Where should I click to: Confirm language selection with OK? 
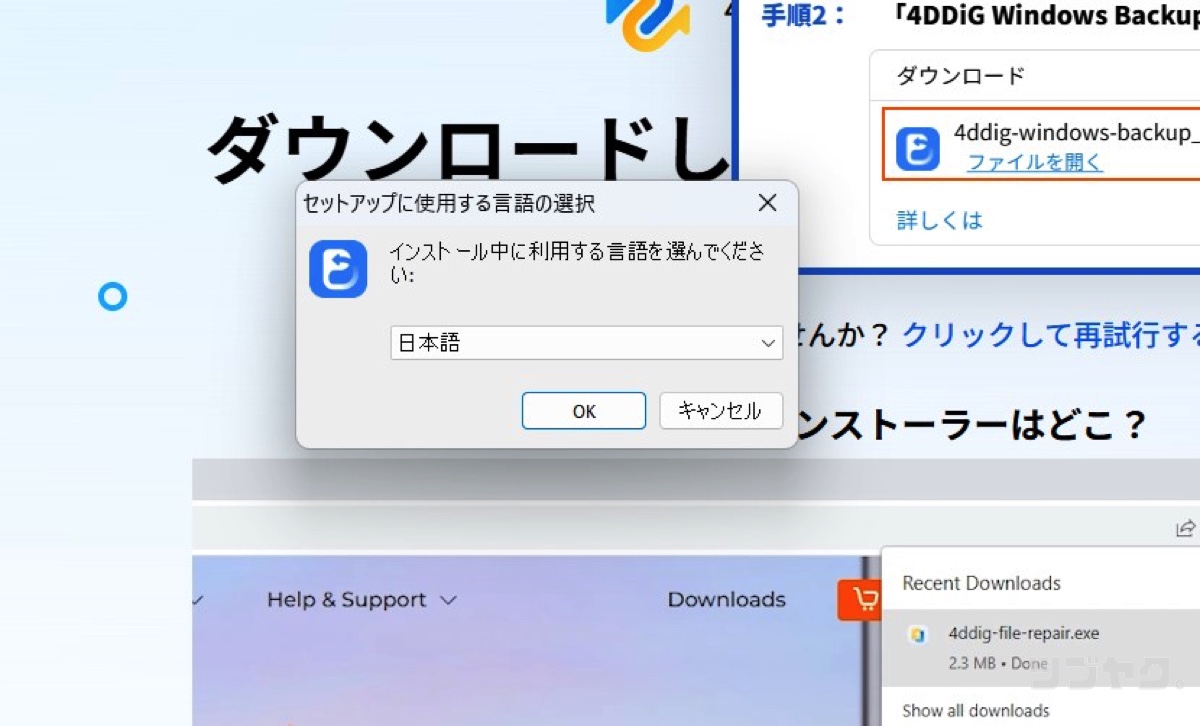(584, 410)
